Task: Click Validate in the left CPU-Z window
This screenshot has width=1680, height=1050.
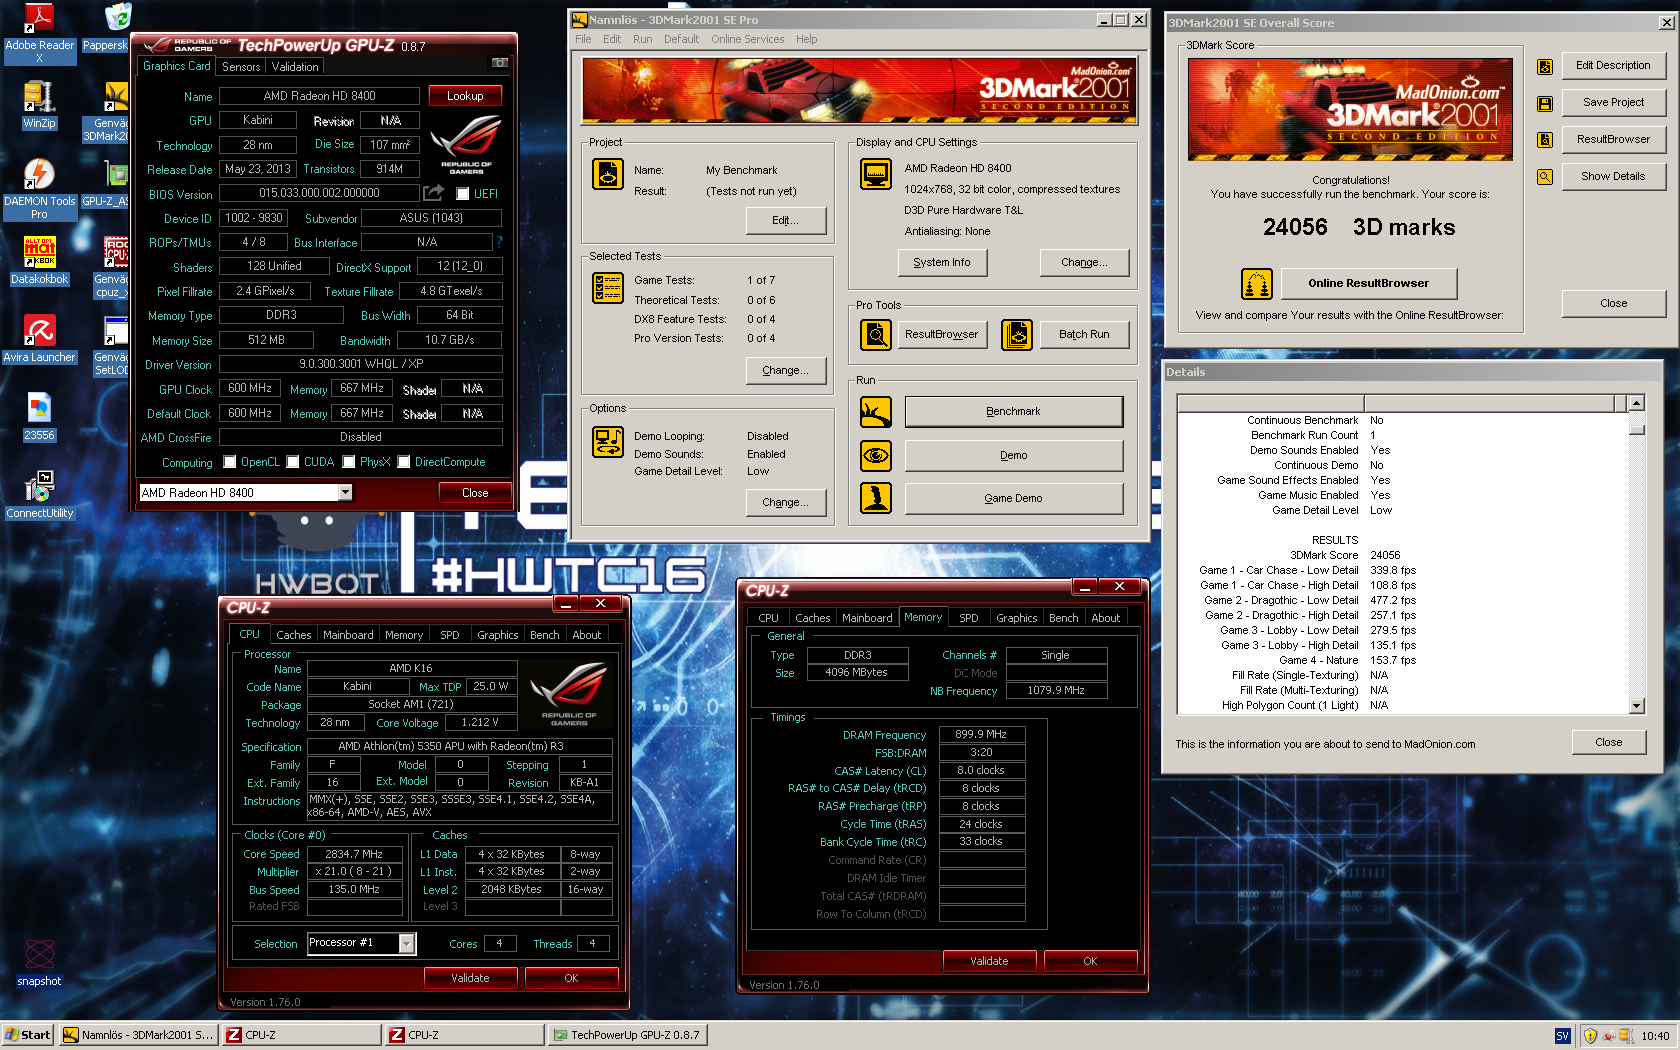Action: coord(470,978)
